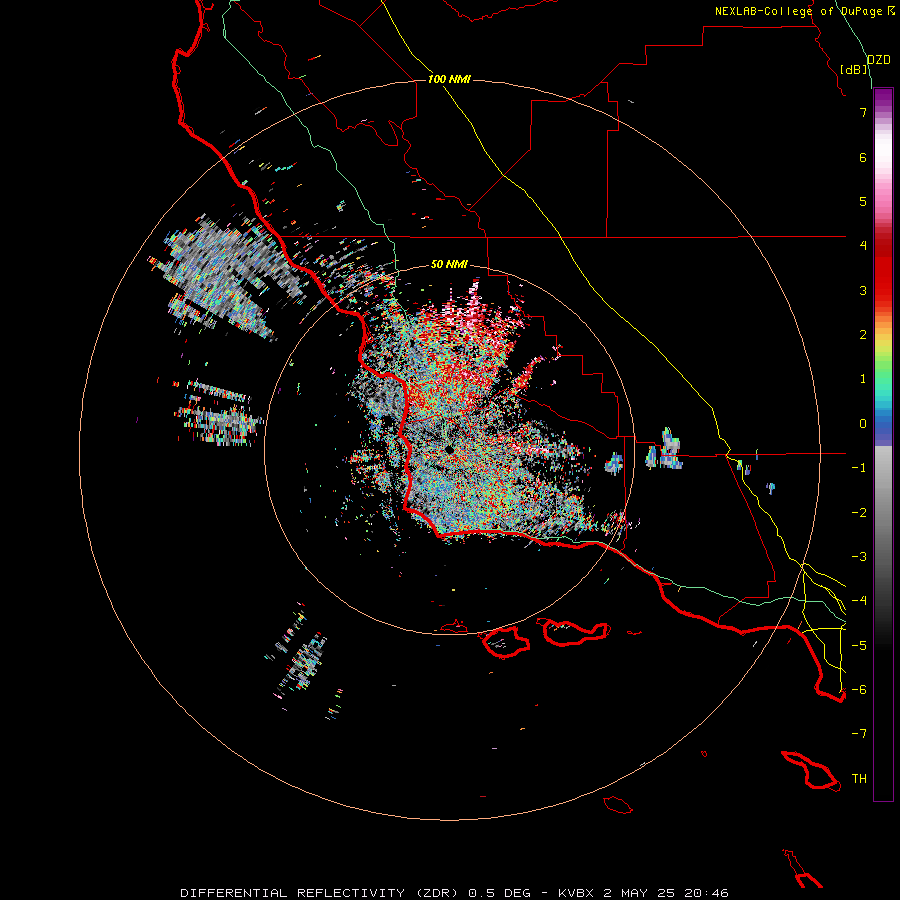
Task: Click the 4 value on the color scale
Action: tap(863, 246)
